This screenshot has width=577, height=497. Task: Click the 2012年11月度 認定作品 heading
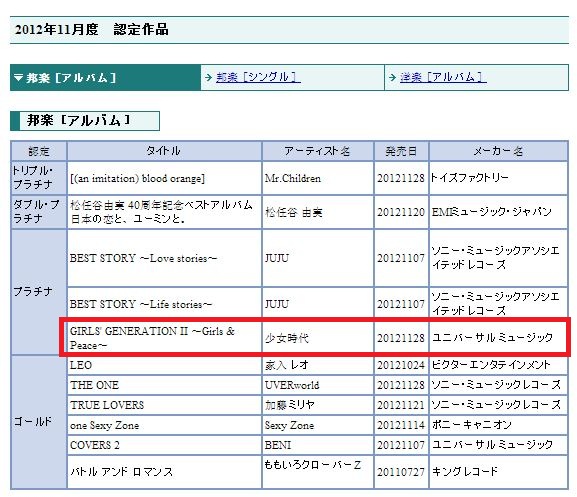click(x=92, y=29)
